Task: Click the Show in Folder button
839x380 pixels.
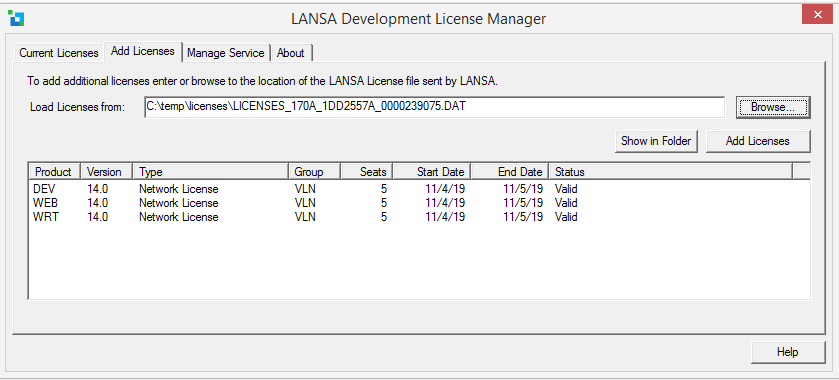Action: (657, 141)
